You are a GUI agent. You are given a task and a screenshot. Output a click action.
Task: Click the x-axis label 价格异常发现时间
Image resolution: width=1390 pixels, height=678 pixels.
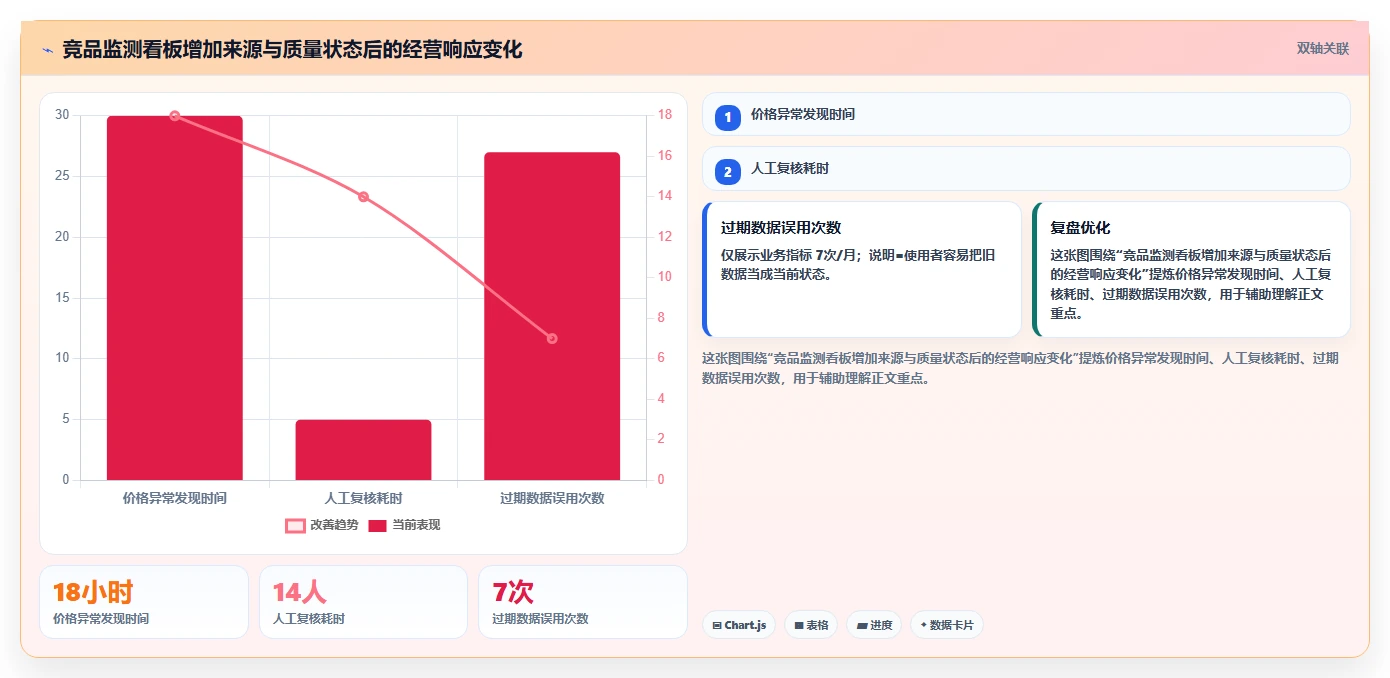[175, 498]
